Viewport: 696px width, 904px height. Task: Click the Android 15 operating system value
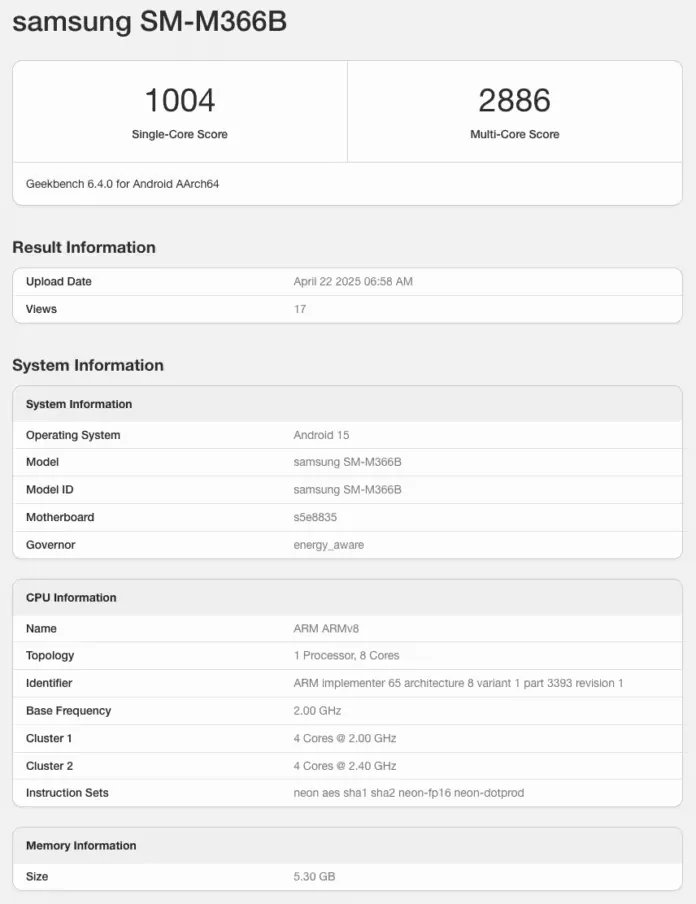click(x=321, y=435)
